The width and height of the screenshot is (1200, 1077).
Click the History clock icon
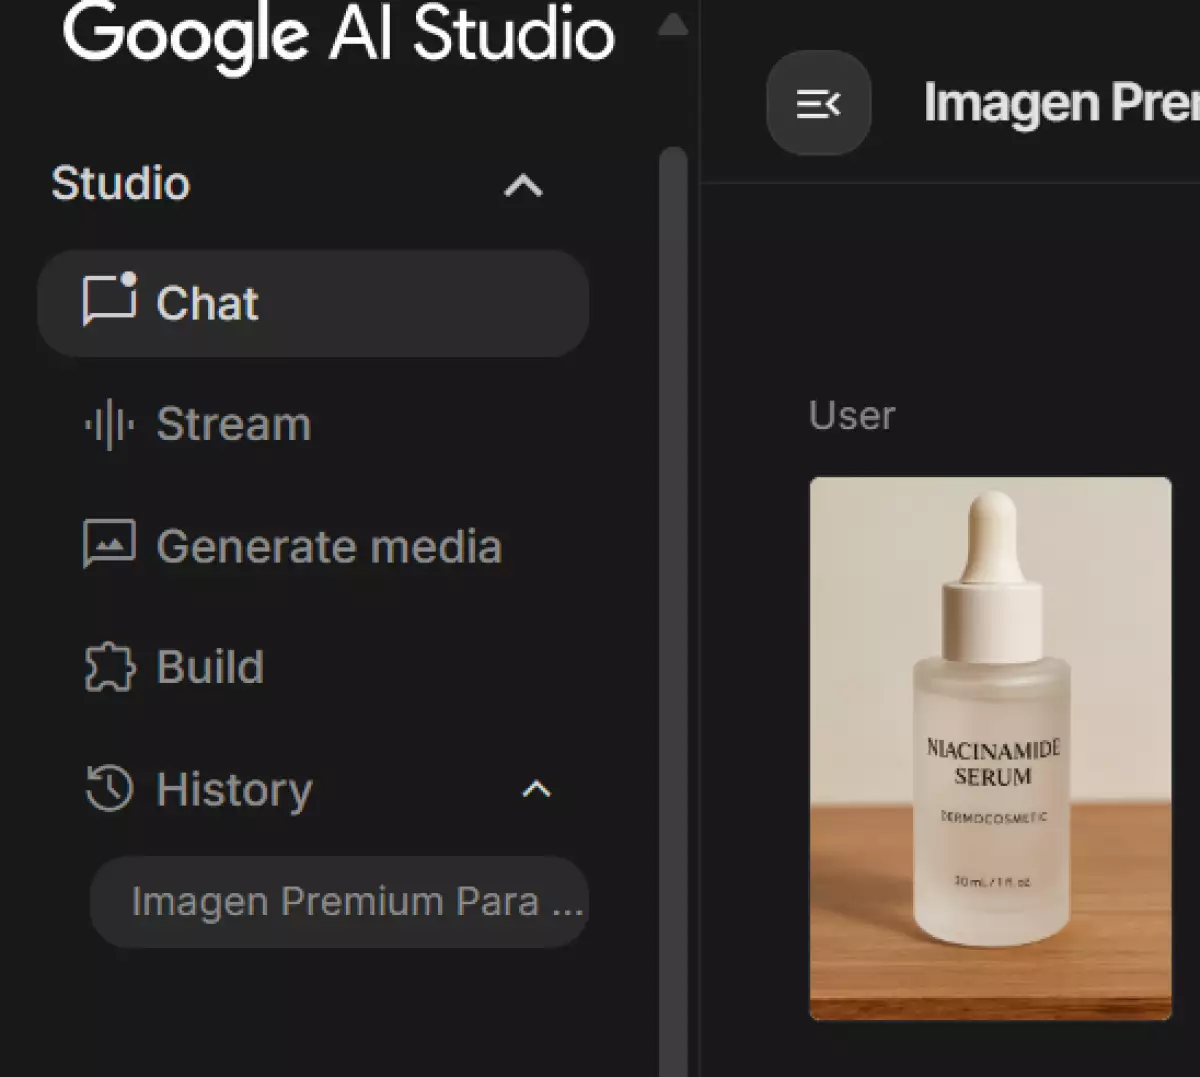tap(109, 789)
